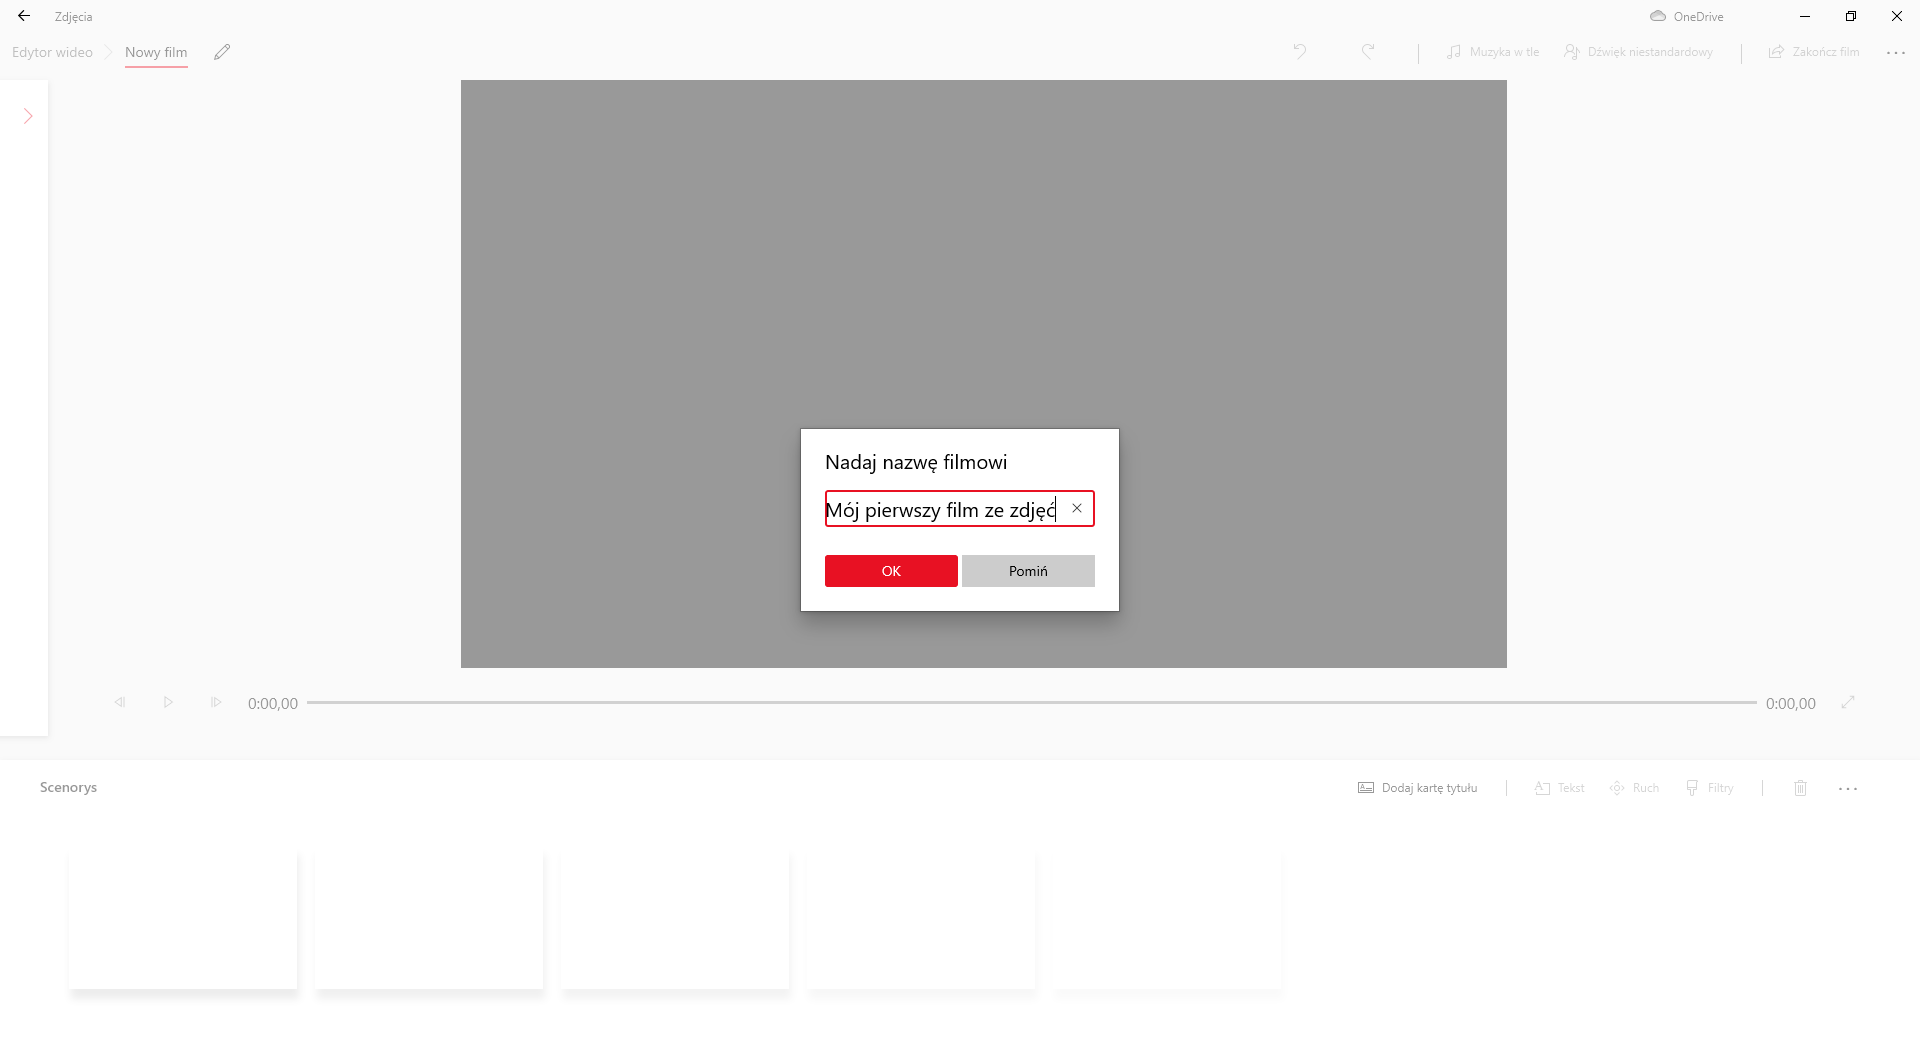Clear the film name with X
Viewport: 1920px width, 1040px height.
1077,508
